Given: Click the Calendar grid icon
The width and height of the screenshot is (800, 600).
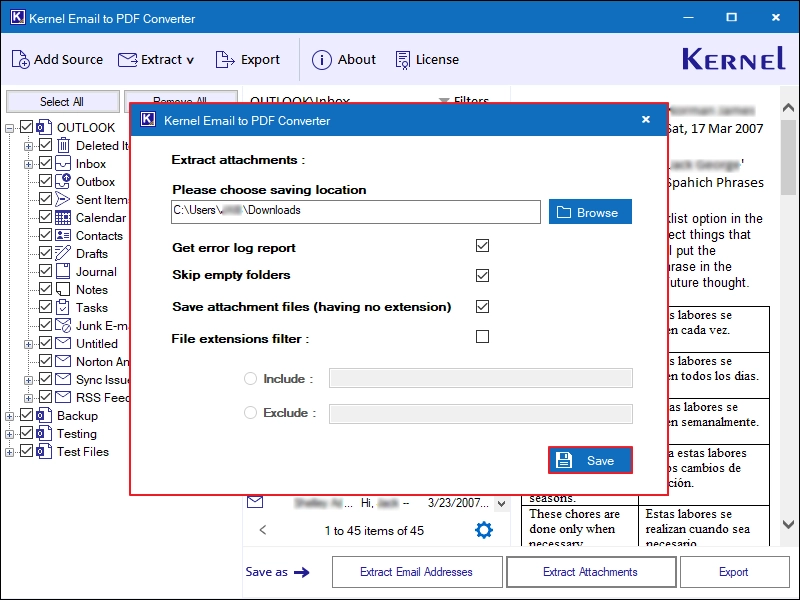Looking at the screenshot, I should 63,217.
